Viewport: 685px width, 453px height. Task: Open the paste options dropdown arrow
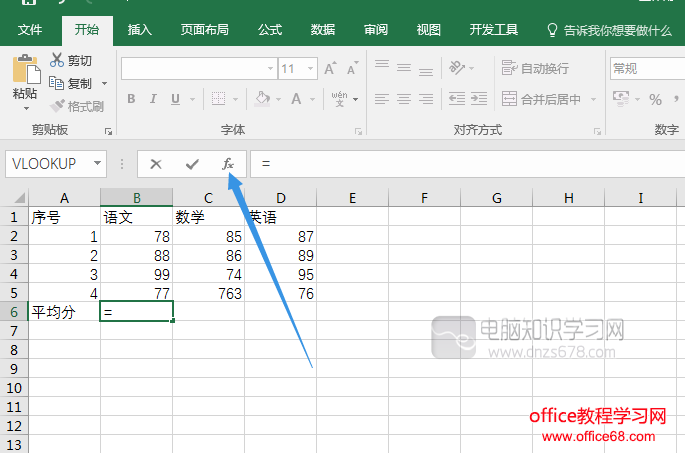[26, 108]
